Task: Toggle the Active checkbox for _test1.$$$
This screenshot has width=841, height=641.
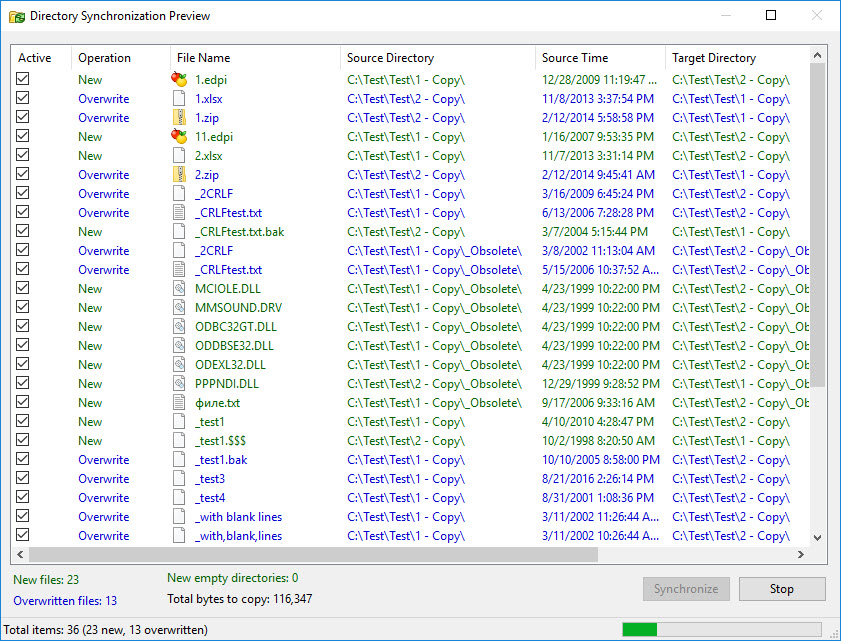Action: [x=22, y=440]
